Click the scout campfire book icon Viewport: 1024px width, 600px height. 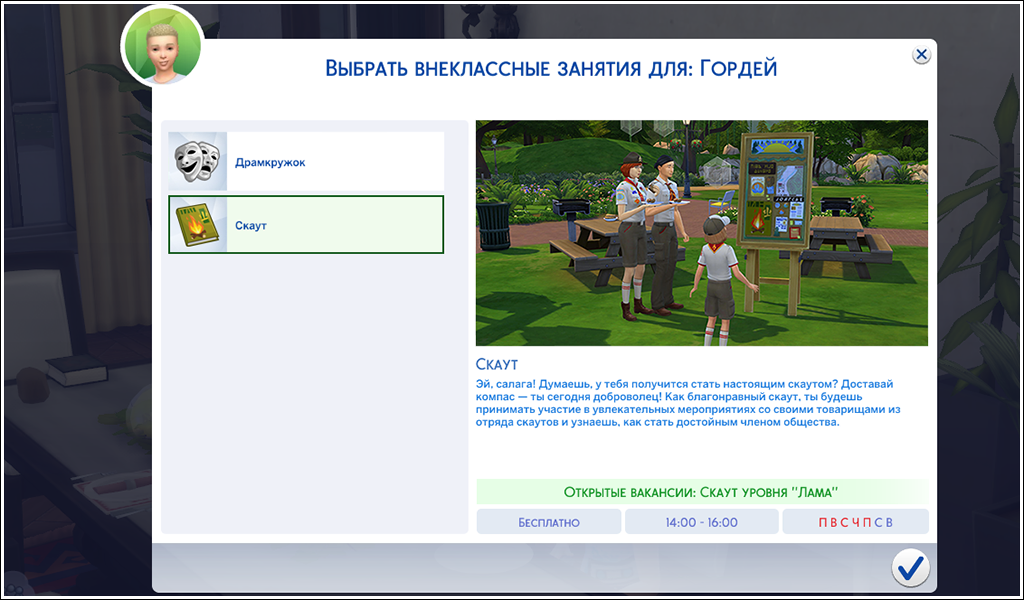click(198, 225)
